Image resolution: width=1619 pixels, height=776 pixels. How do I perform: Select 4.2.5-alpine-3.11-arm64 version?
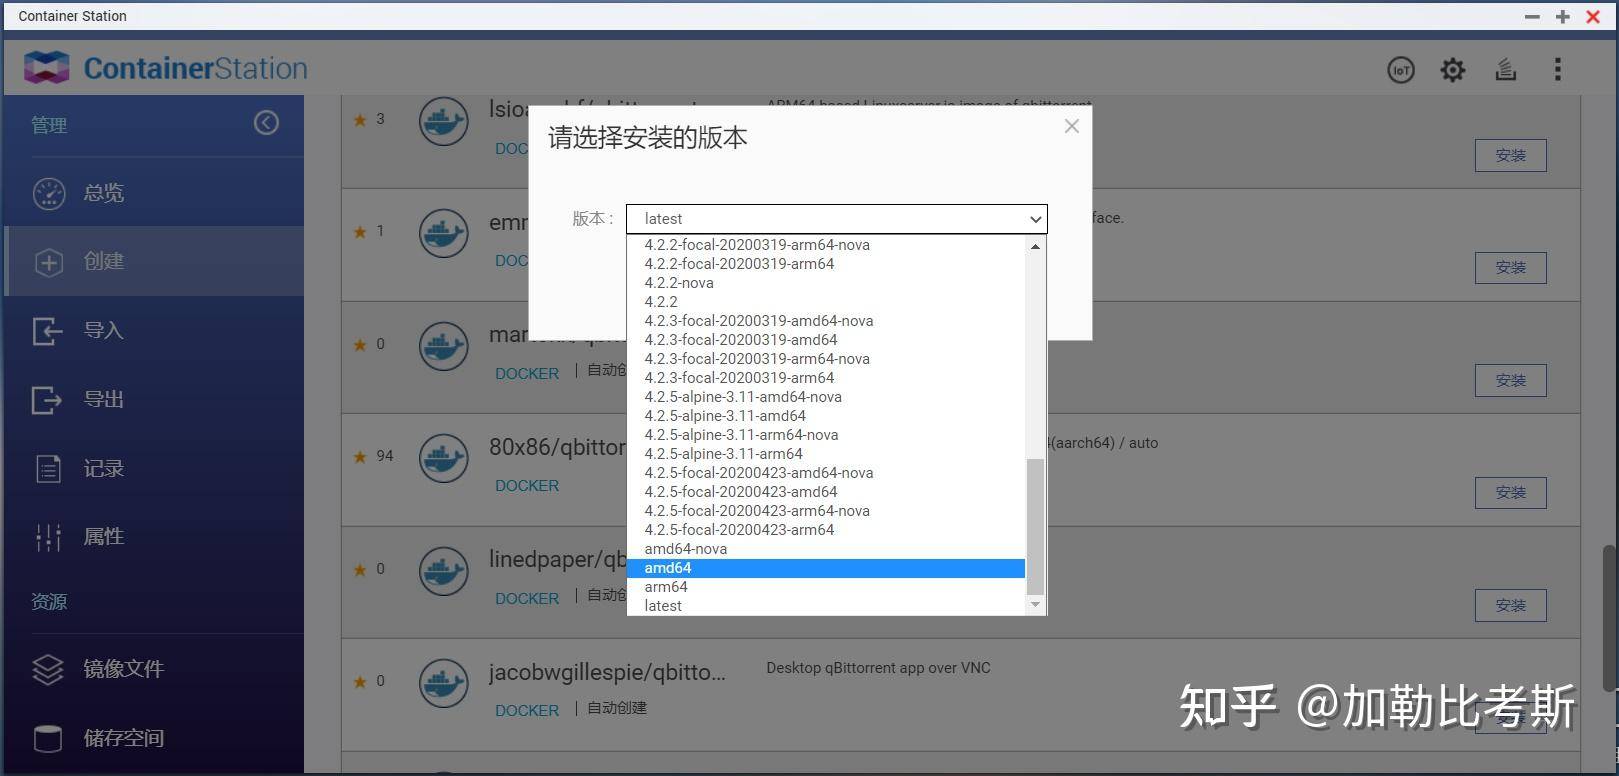coord(826,454)
